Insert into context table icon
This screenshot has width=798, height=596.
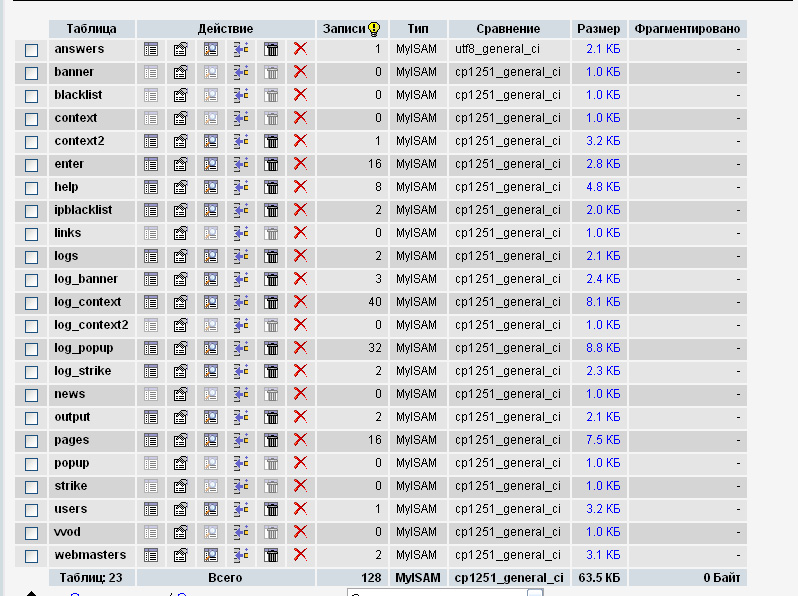point(241,118)
